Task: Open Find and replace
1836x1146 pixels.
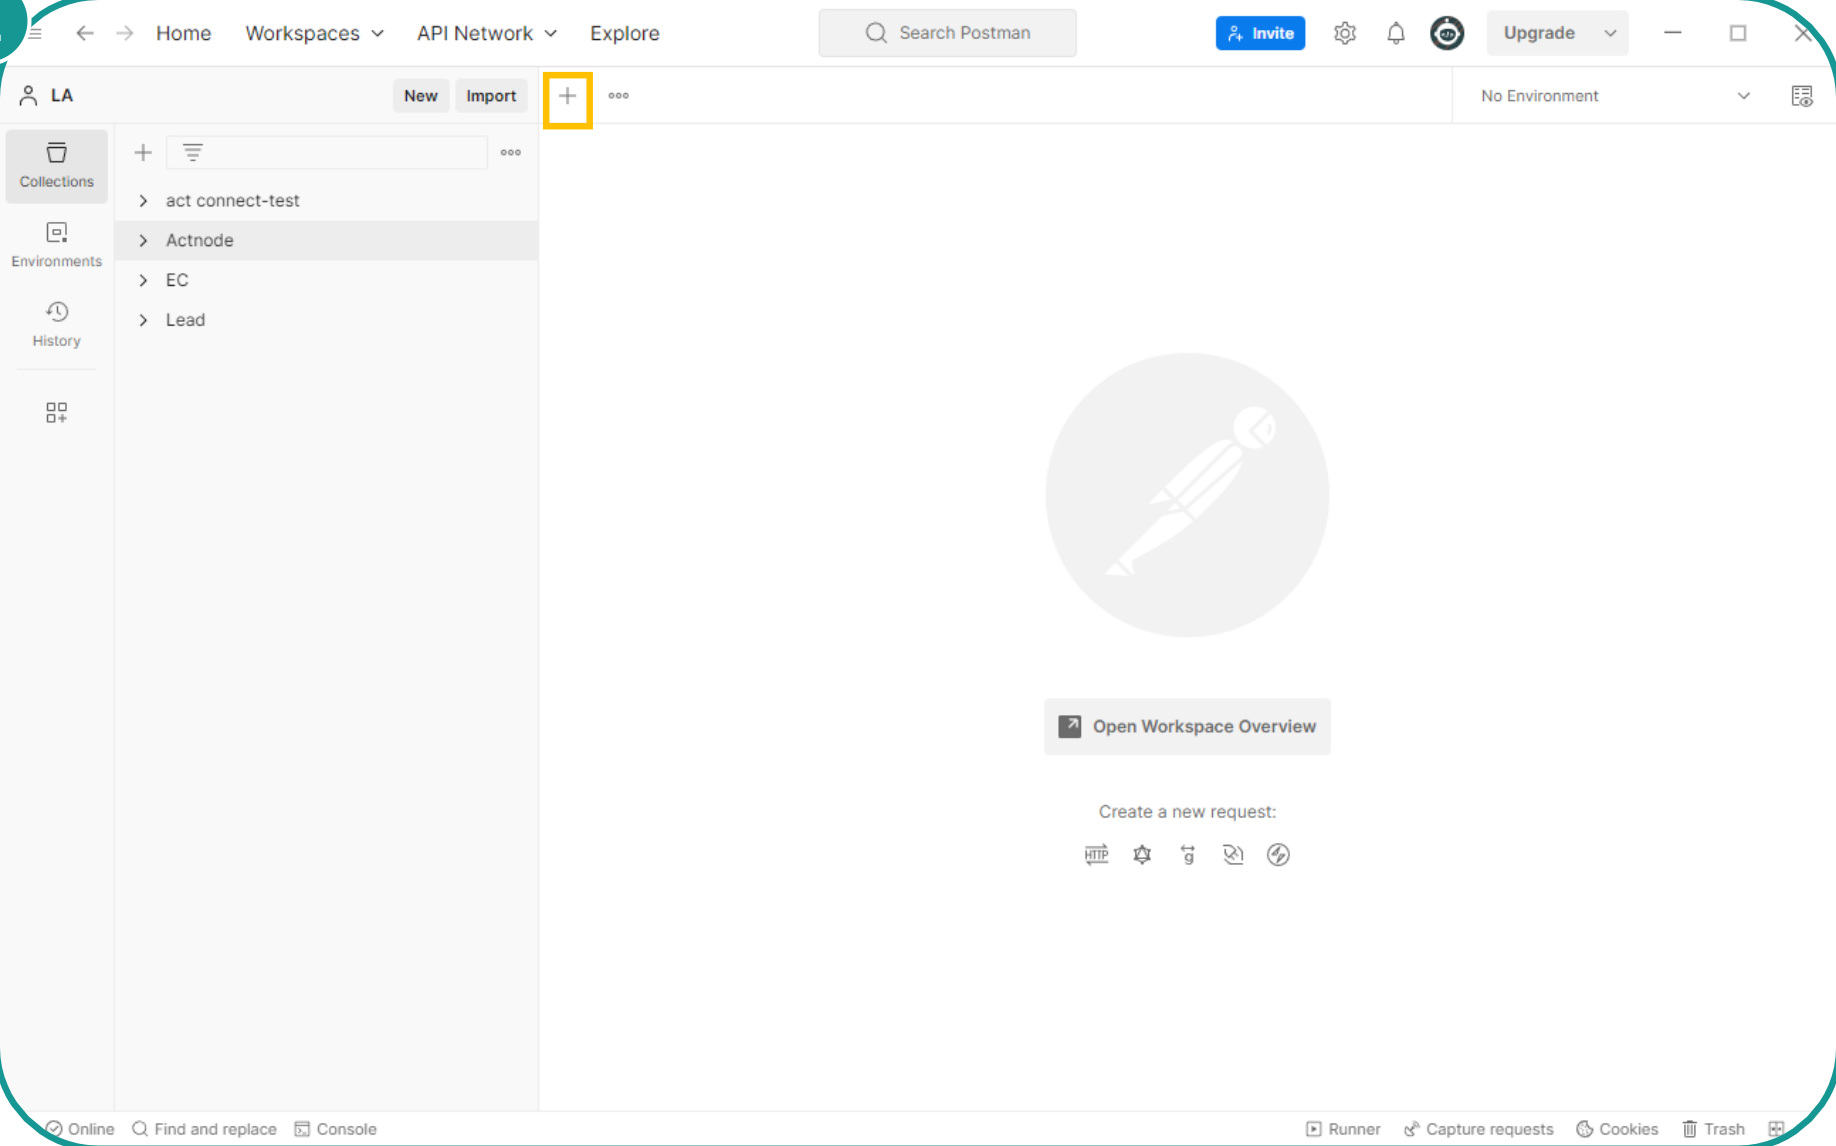Action: click(204, 1129)
